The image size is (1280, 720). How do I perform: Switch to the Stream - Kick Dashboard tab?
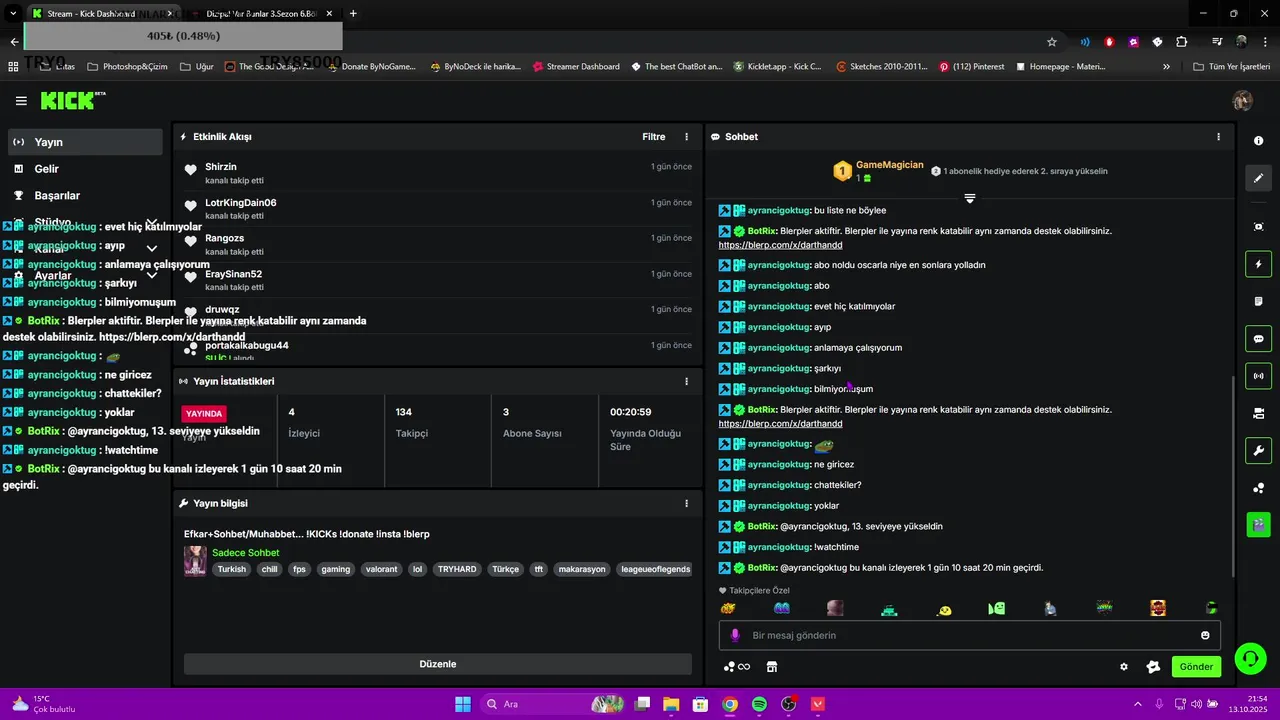[x=102, y=14]
